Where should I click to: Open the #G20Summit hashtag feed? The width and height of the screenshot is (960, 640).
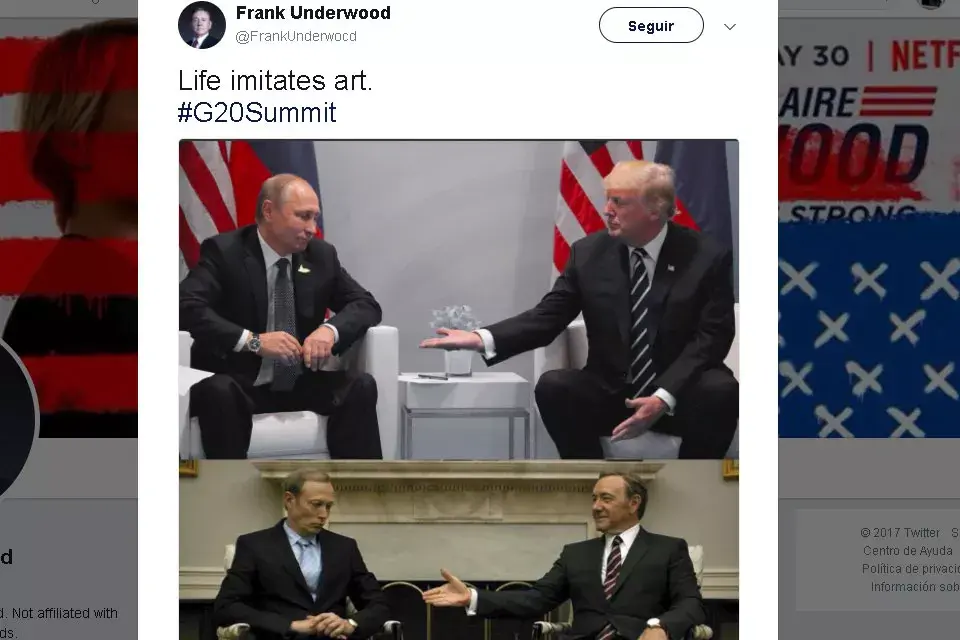click(257, 113)
